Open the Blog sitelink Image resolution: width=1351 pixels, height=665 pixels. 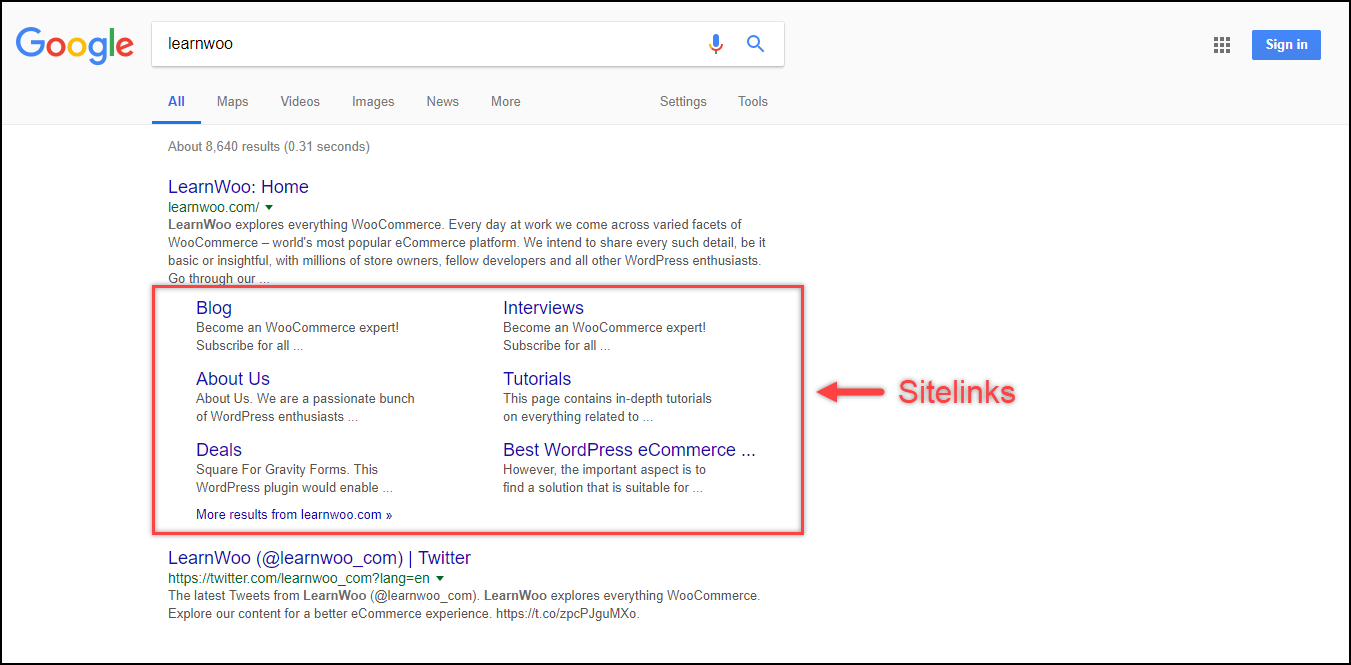coord(214,308)
